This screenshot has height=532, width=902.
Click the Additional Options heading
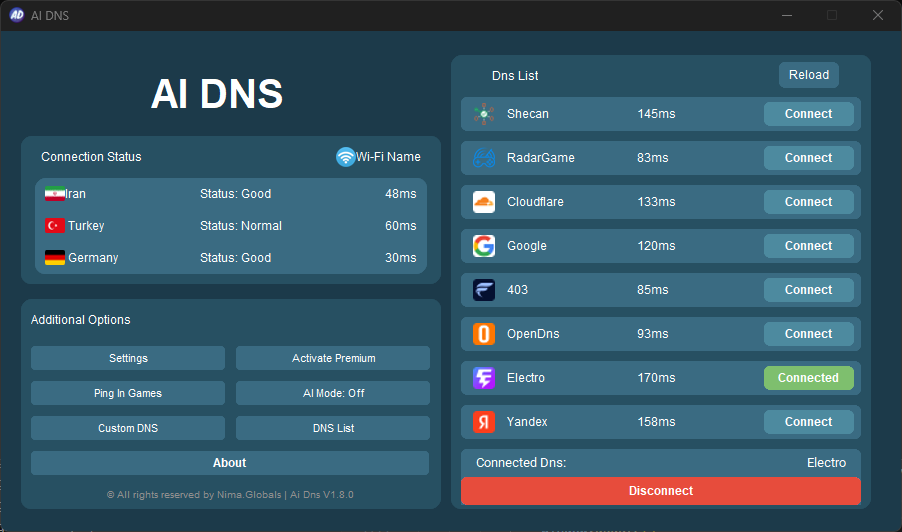point(81,320)
